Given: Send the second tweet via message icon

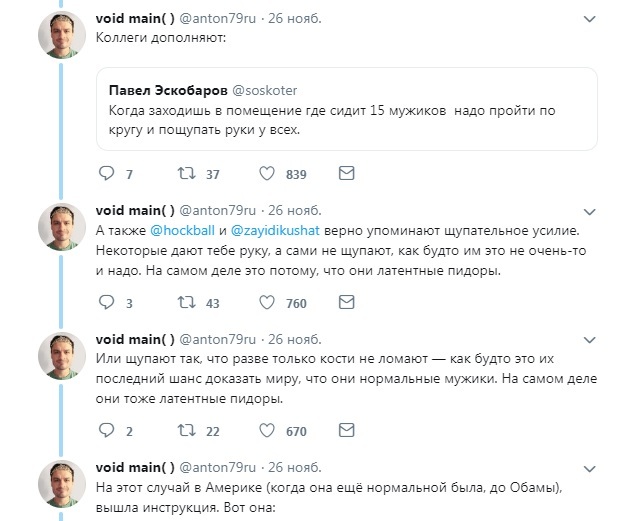Looking at the screenshot, I should (346, 303).
